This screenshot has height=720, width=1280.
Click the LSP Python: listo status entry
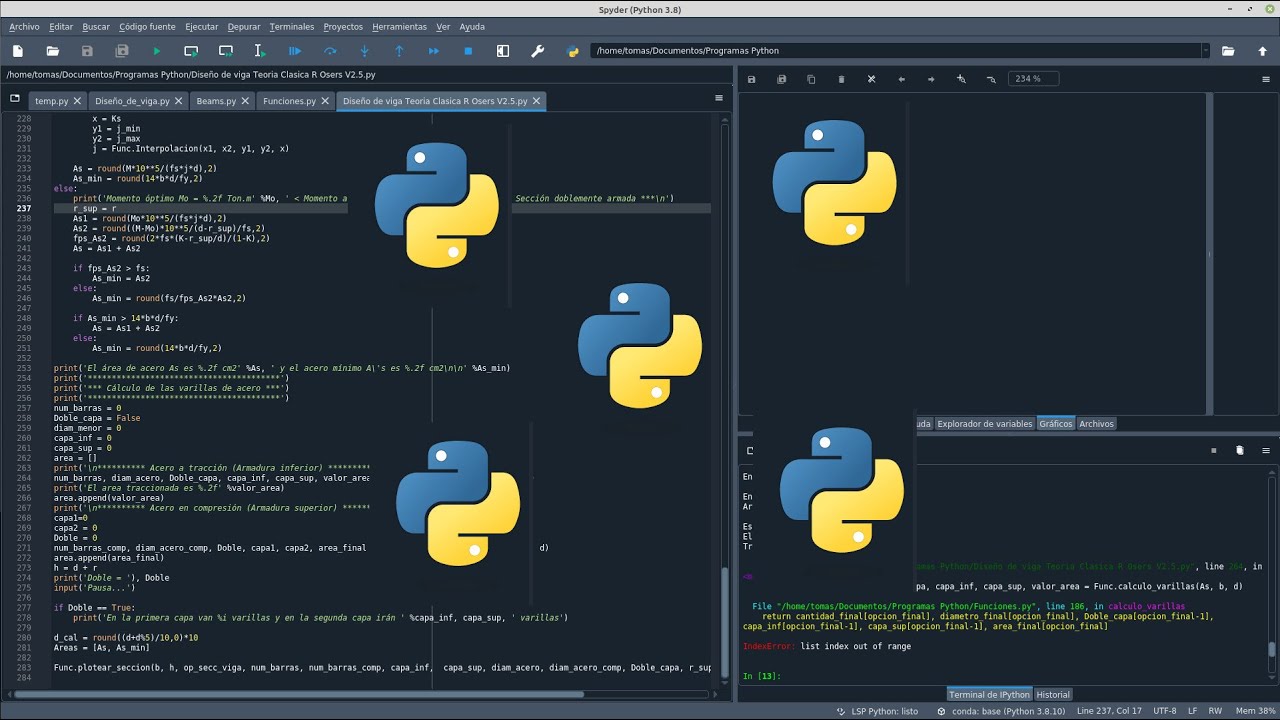(878, 711)
